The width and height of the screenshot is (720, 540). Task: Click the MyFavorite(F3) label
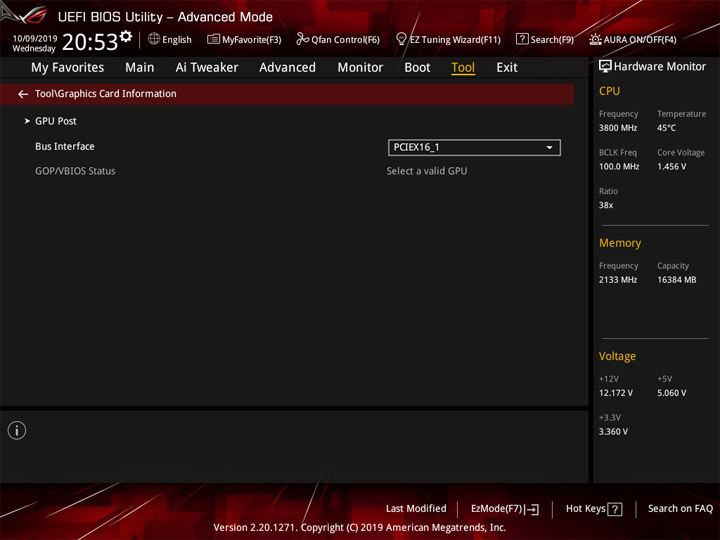tap(252, 40)
